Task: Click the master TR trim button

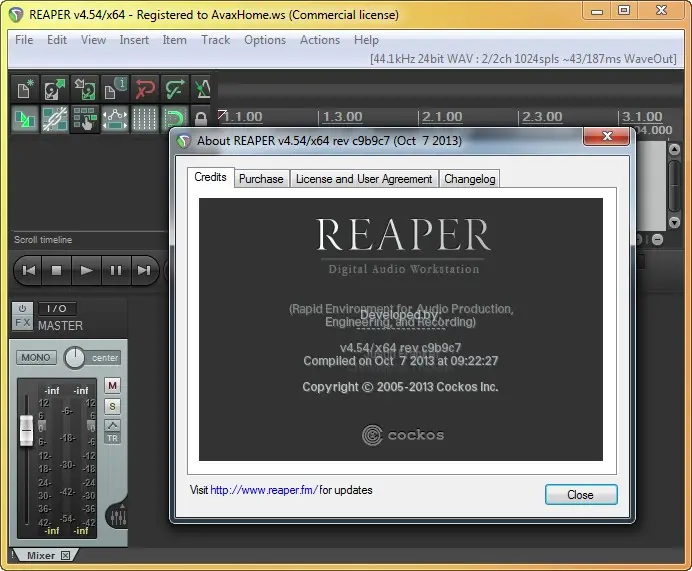Action: click(x=113, y=438)
